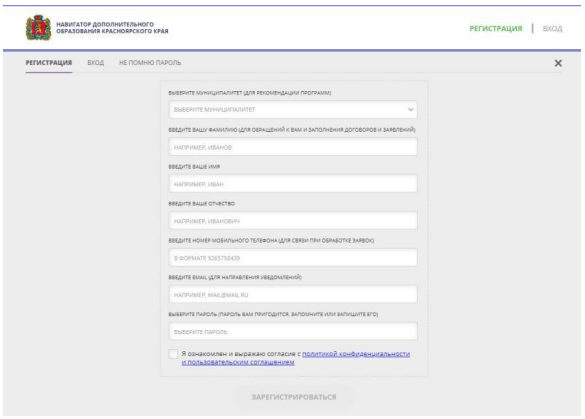Click the green 'Регистрация' header link
The width and height of the screenshot is (585, 419).
coord(495,28)
